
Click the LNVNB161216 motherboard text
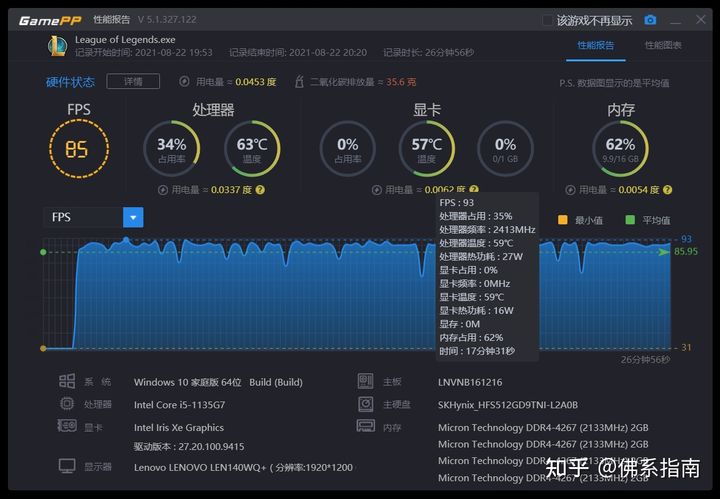[x=470, y=382]
